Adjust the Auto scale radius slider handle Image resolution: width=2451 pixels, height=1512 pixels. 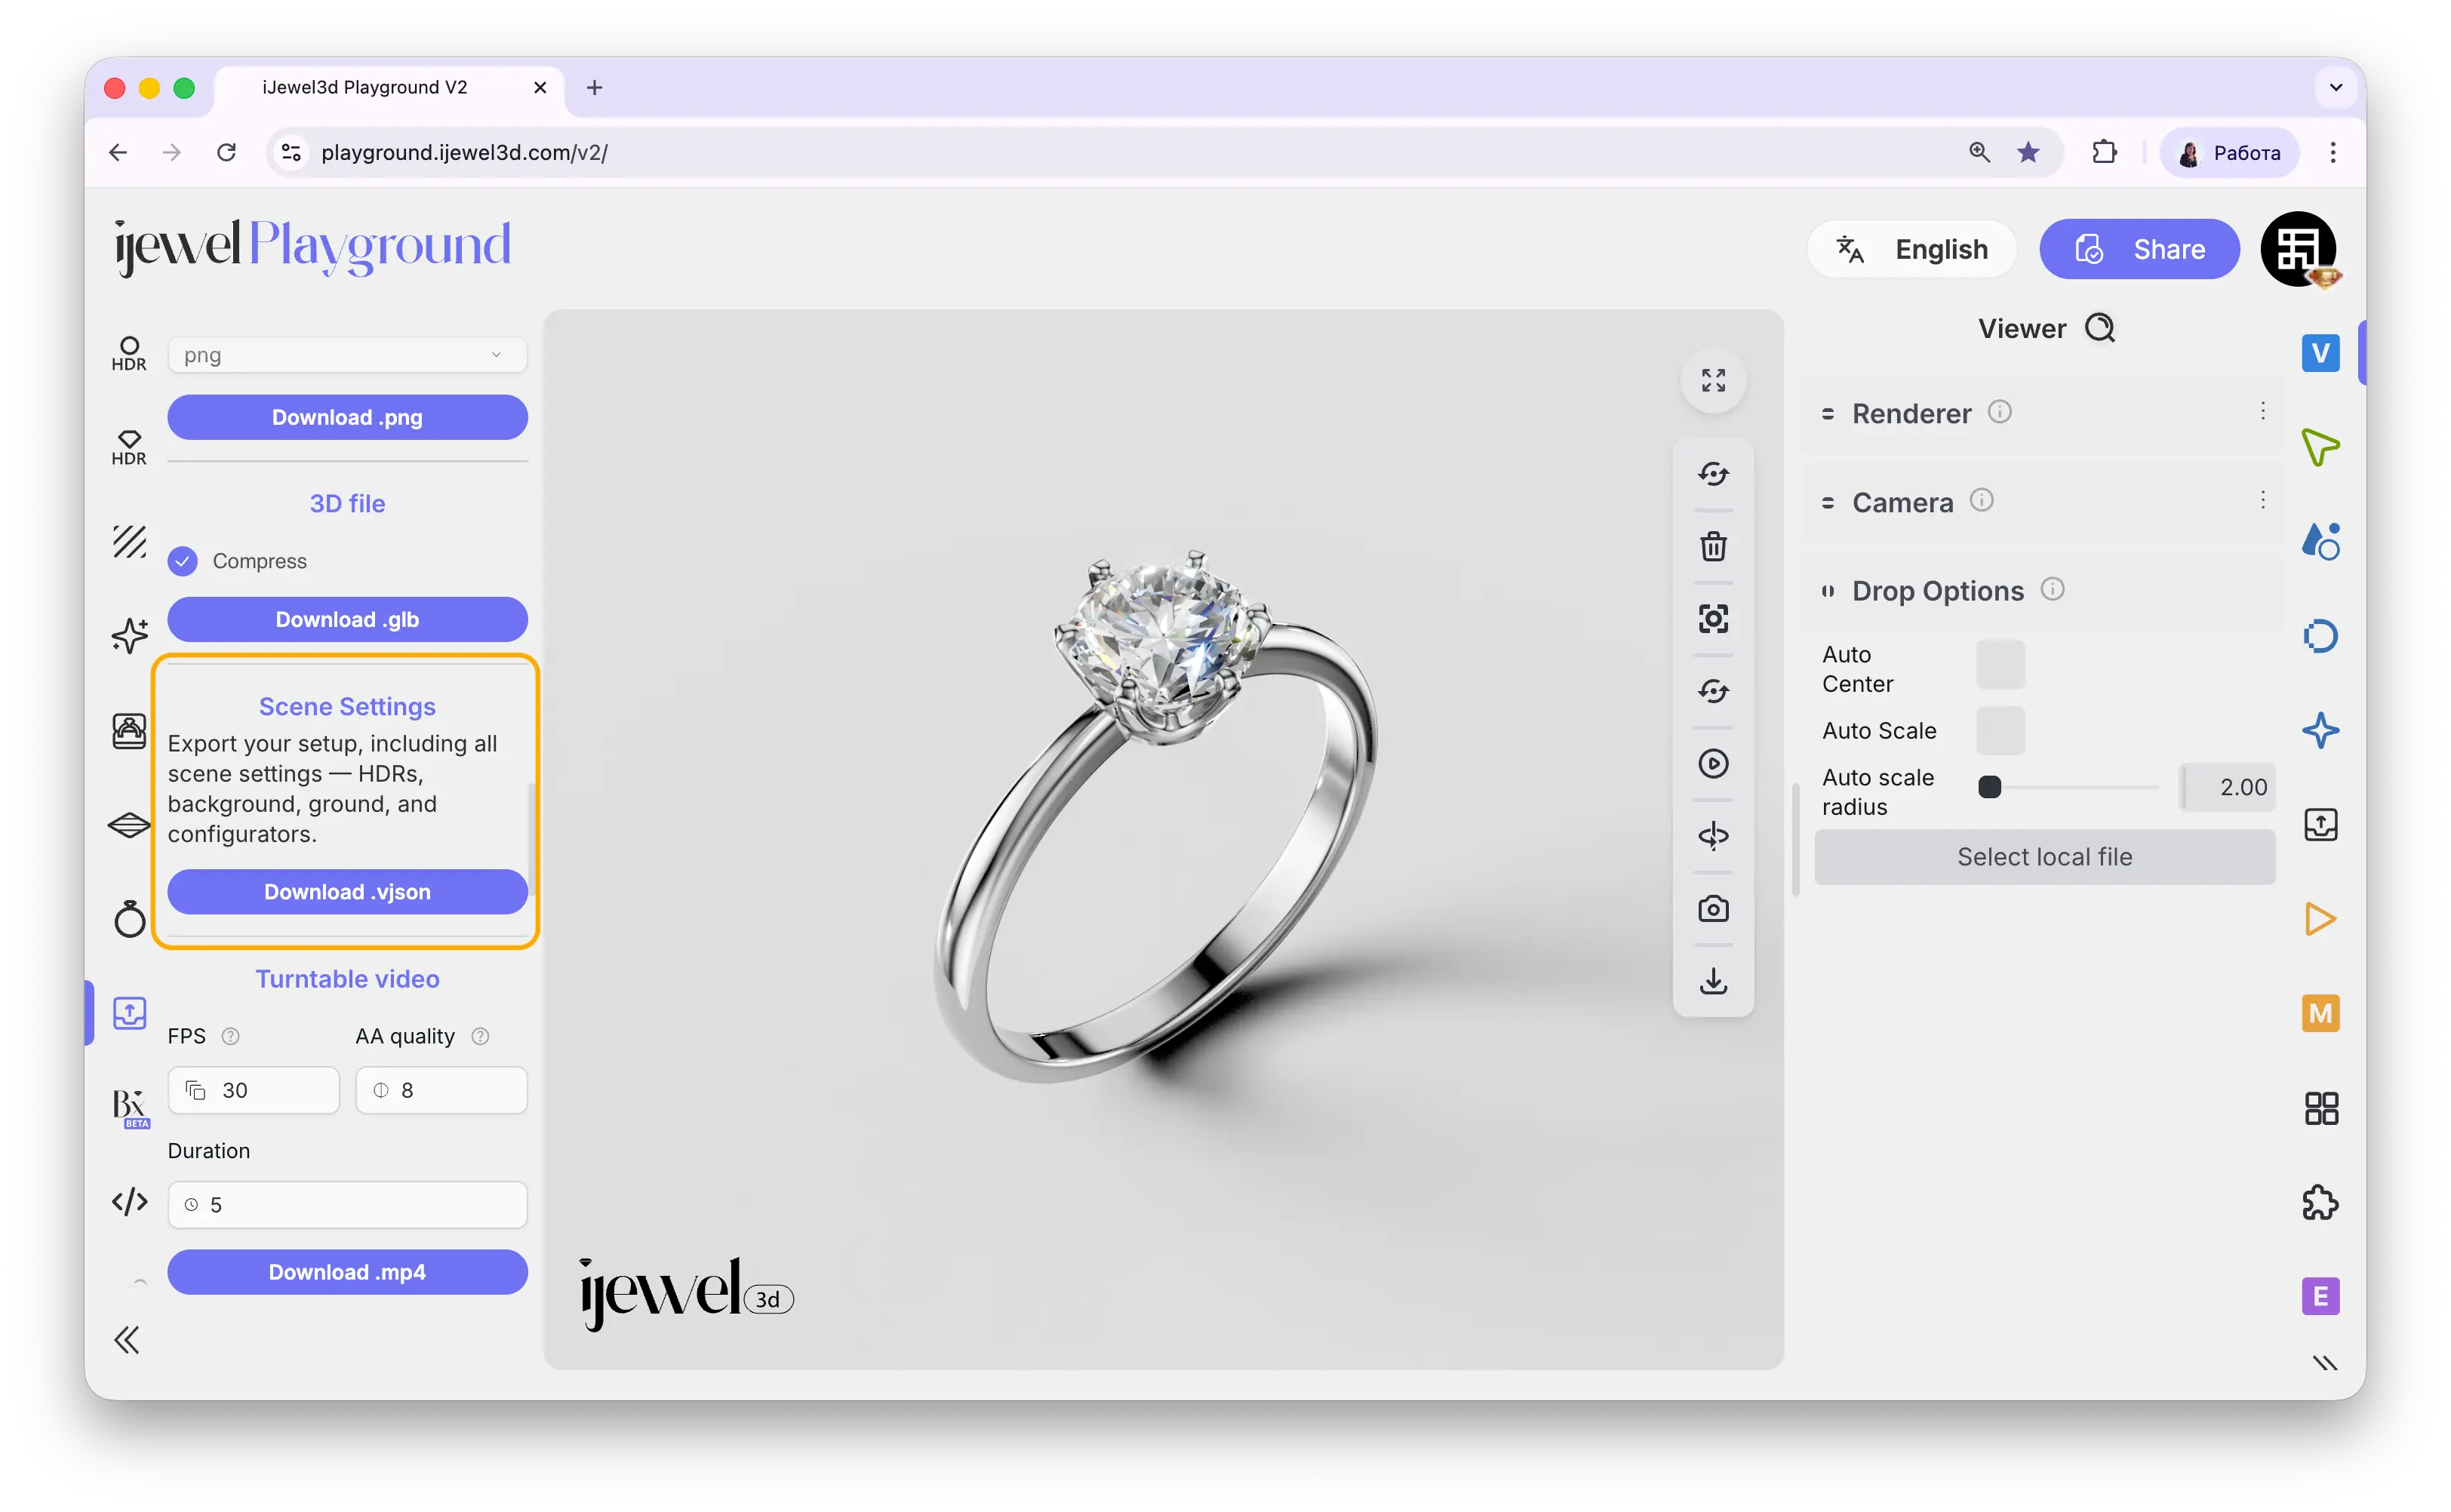click(1989, 787)
